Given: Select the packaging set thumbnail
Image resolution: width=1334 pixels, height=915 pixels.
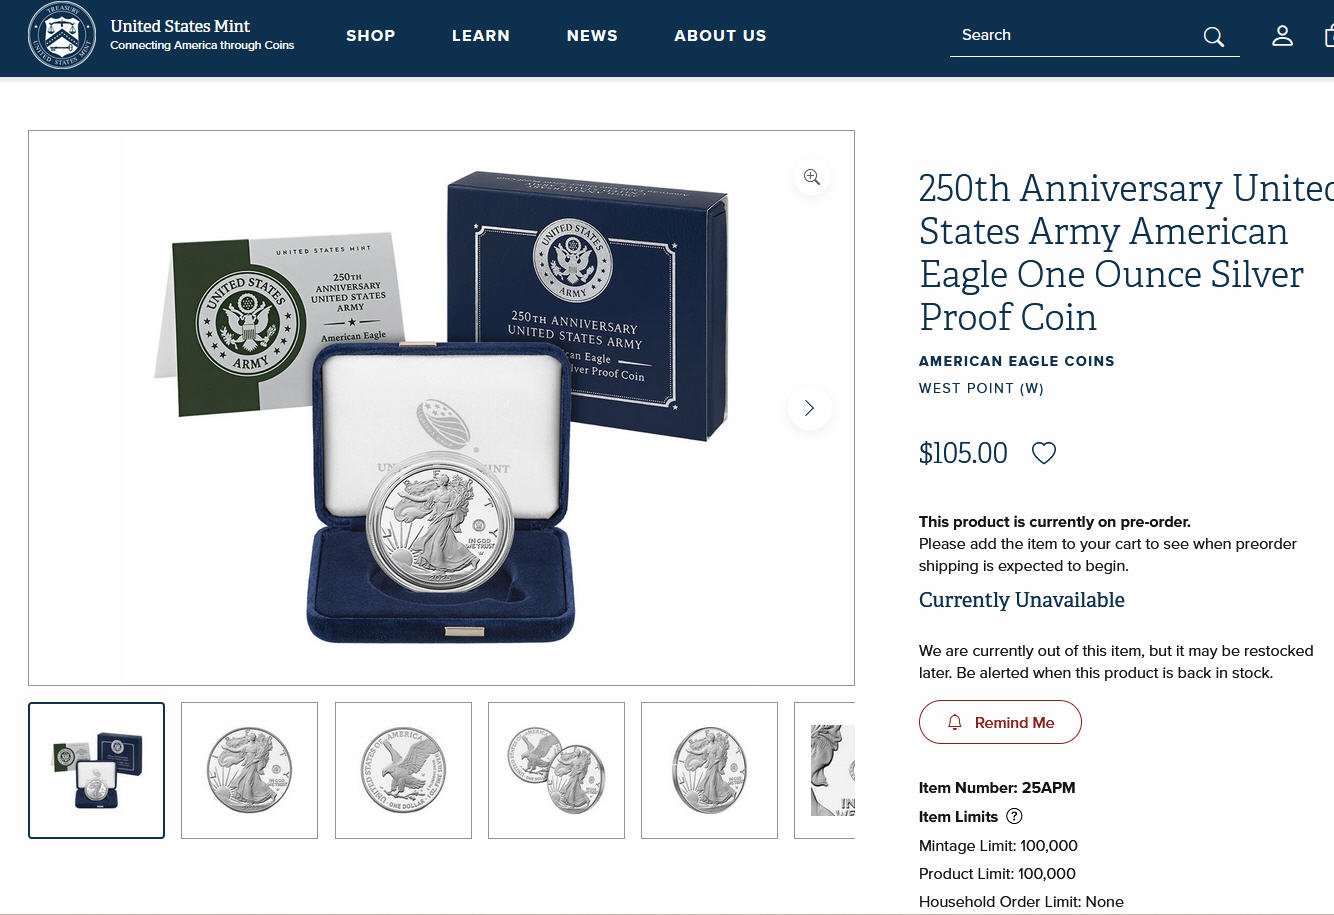Looking at the screenshot, I should [x=97, y=770].
